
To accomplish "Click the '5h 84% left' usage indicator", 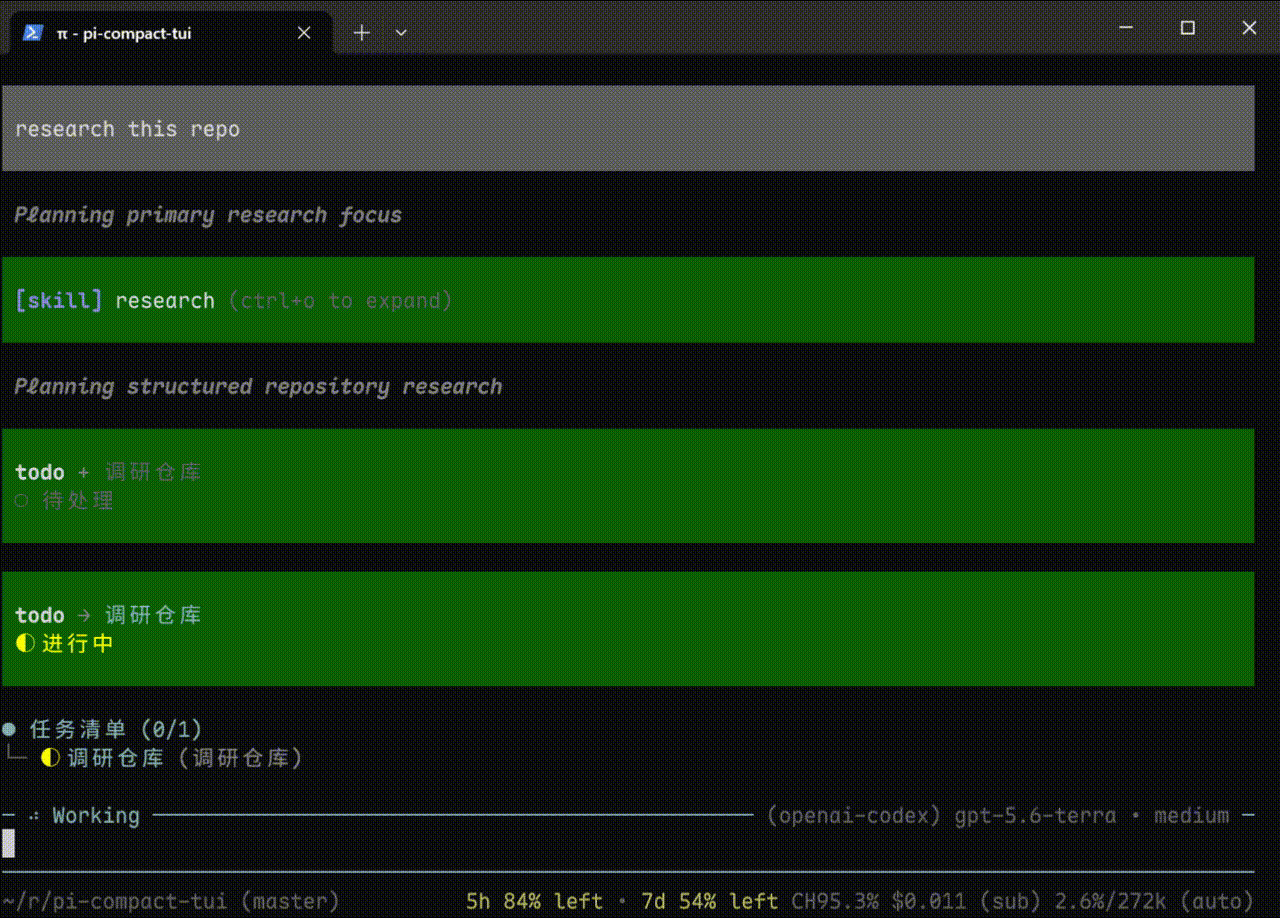I will coord(534,902).
